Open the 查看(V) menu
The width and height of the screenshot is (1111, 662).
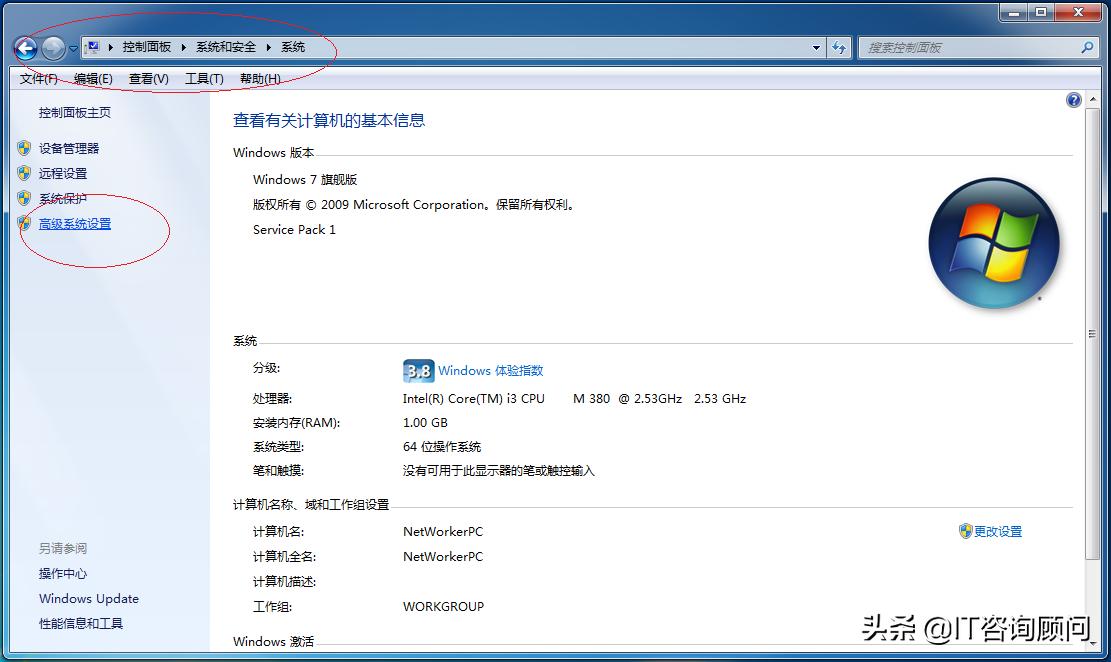(147, 78)
